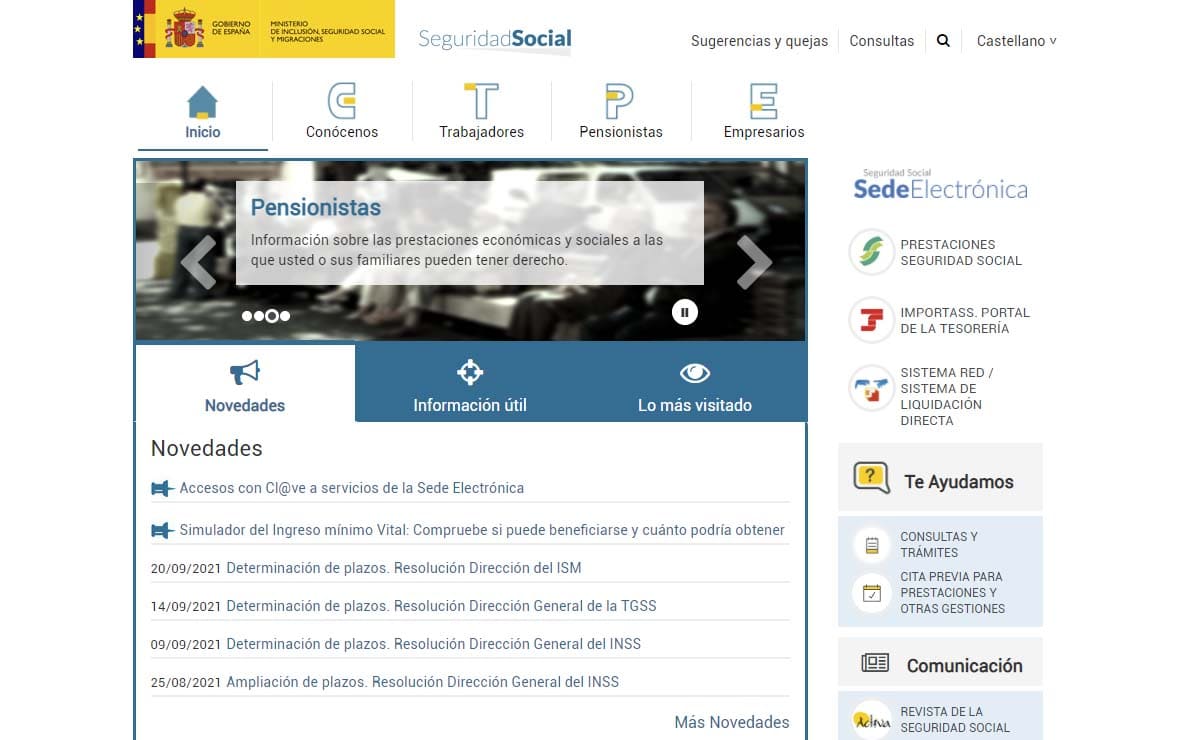1200x740 pixels.
Task: Open the Castellano language dropdown
Action: click(1015, 40)
